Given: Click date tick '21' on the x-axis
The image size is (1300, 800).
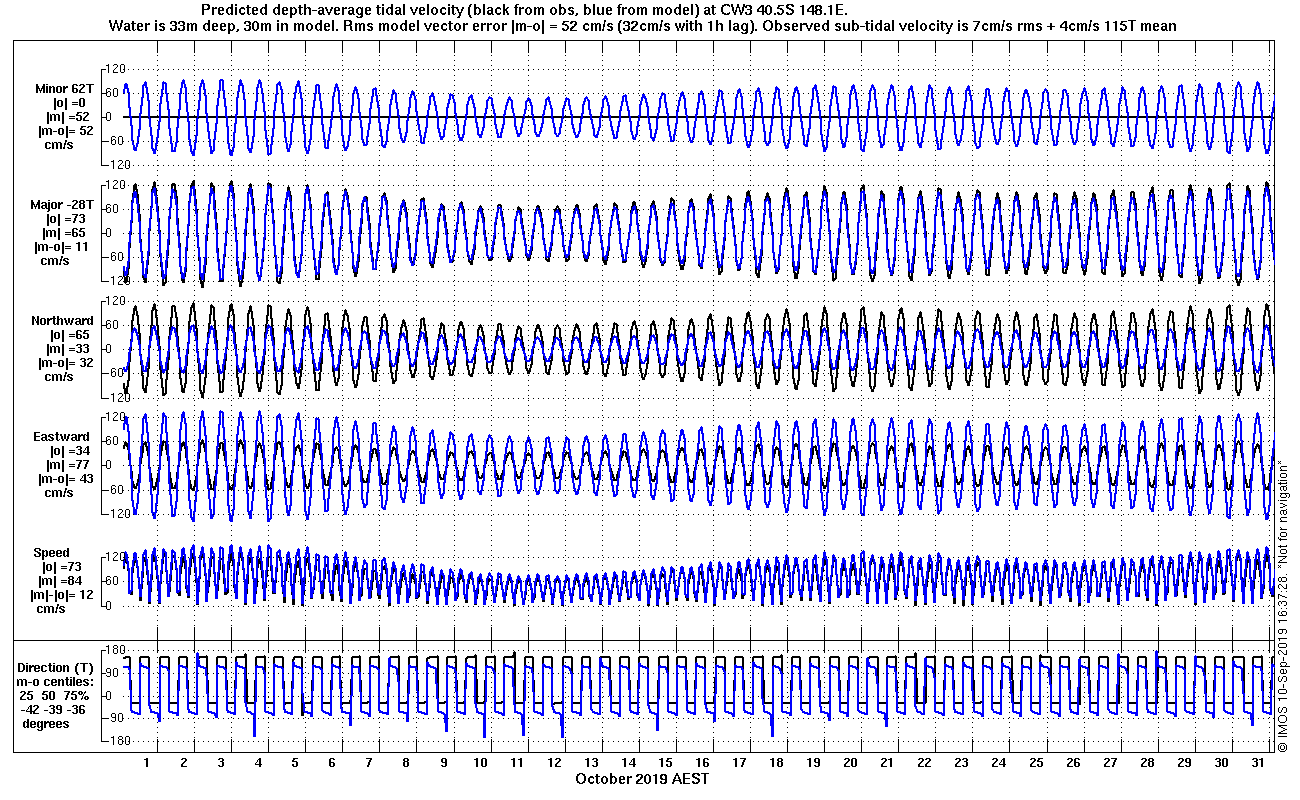Looking at the screenshot, I should point(887,763).
